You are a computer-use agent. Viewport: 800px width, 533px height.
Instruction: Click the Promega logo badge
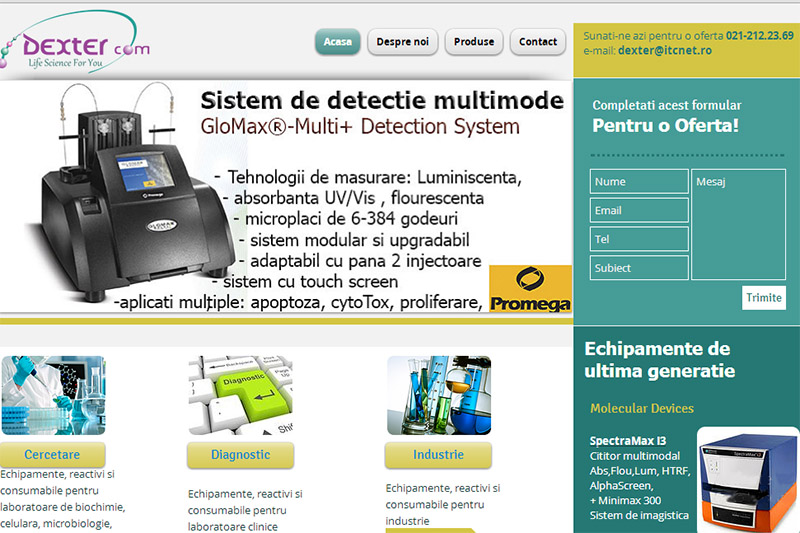pos(530,290)
